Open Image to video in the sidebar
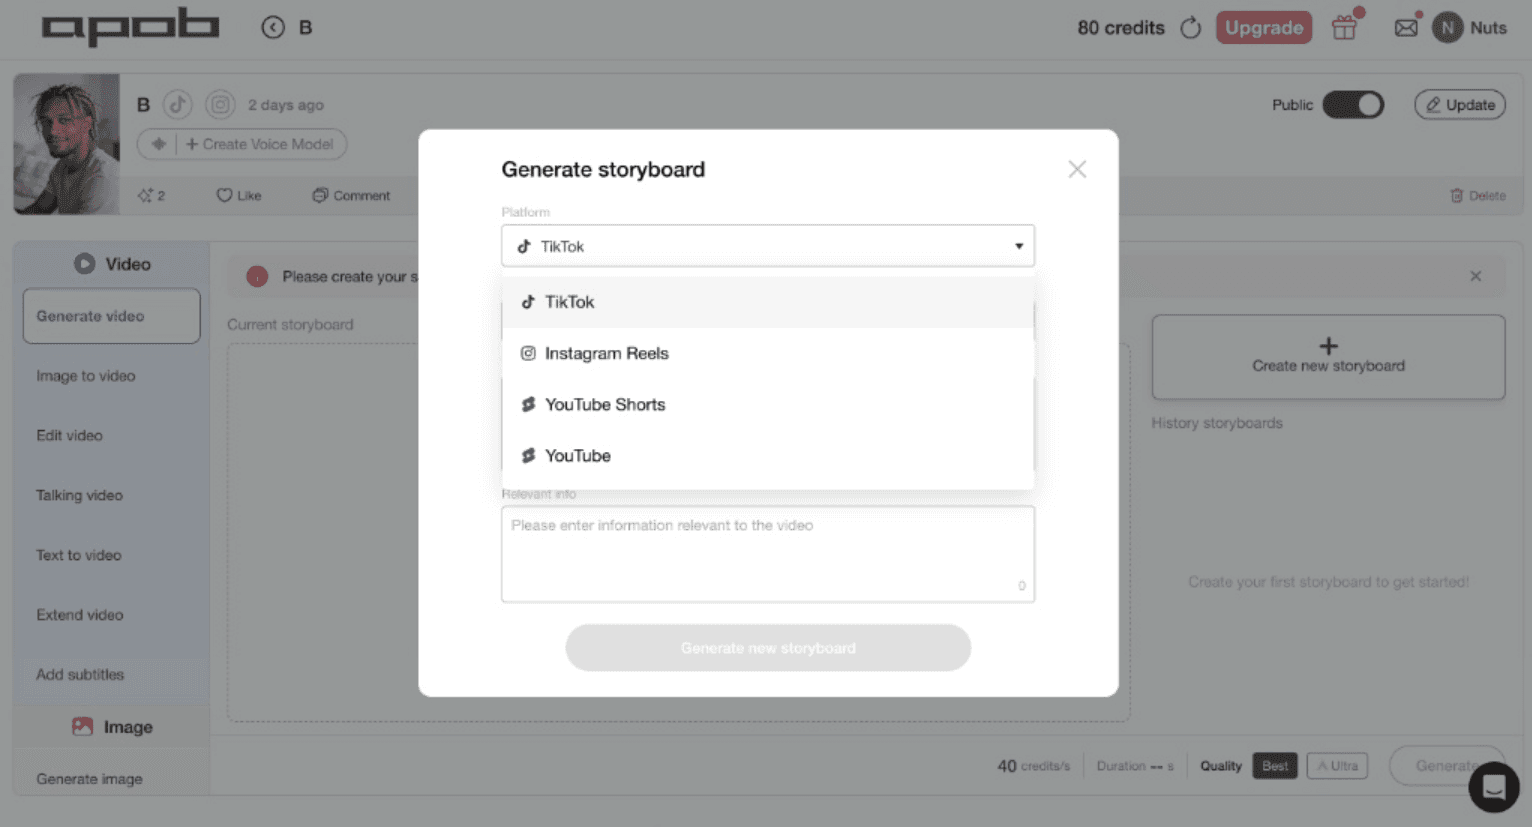Viewport: 1532px width, 827px height. (x=86, y=376)
